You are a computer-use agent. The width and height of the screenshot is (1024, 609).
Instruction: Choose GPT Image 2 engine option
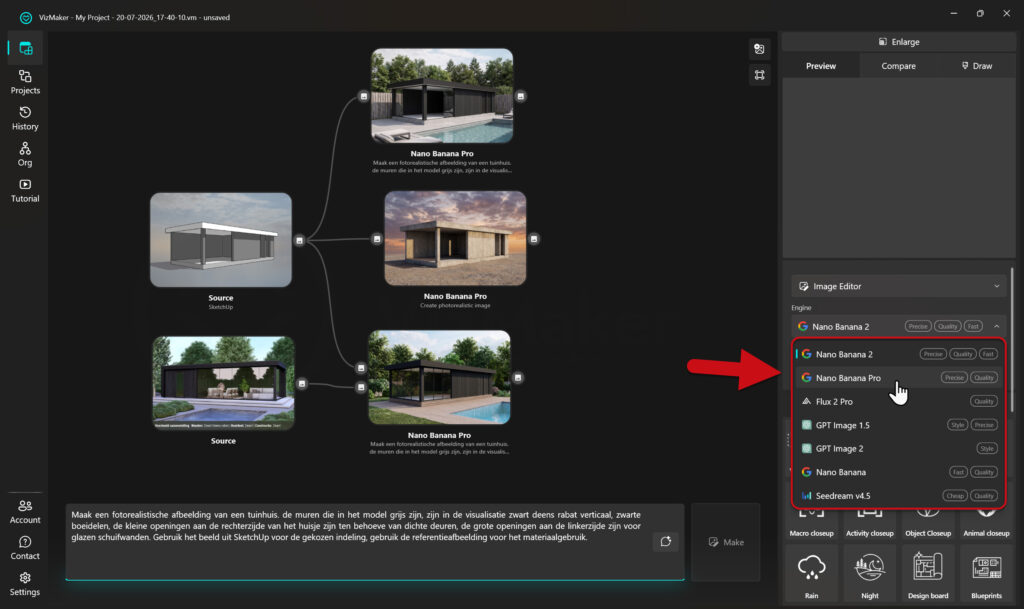tap(898, 448)
